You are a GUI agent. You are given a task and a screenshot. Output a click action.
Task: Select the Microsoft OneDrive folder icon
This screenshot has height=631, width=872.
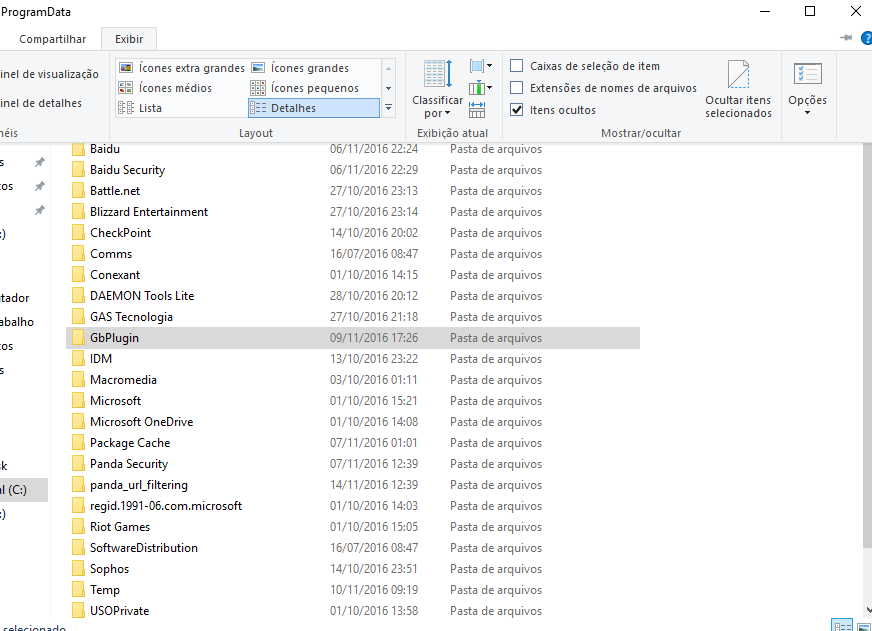point(78,422)
